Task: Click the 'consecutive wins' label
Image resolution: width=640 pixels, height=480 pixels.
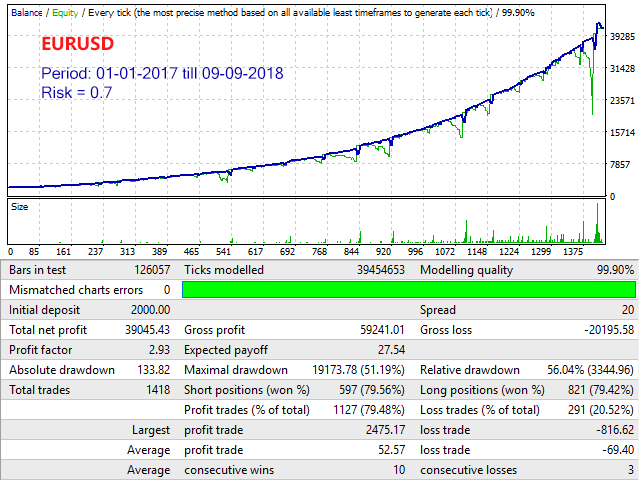Action: [x=229, y=470]
